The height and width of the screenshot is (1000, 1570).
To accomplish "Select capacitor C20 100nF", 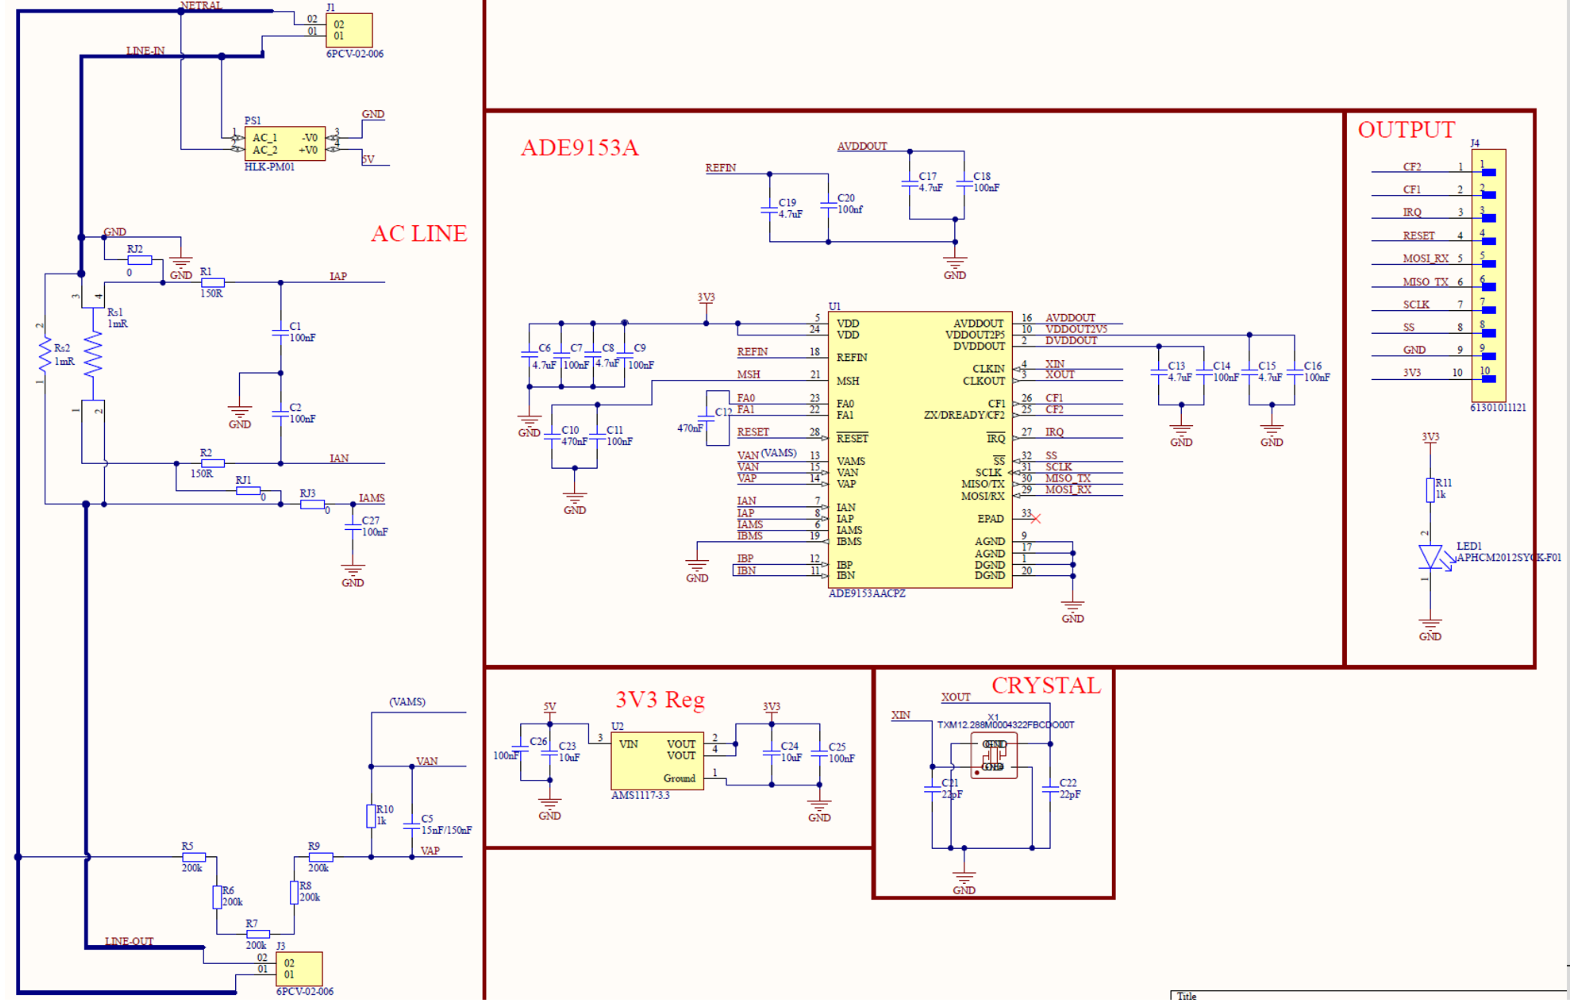I will [828, 204].
